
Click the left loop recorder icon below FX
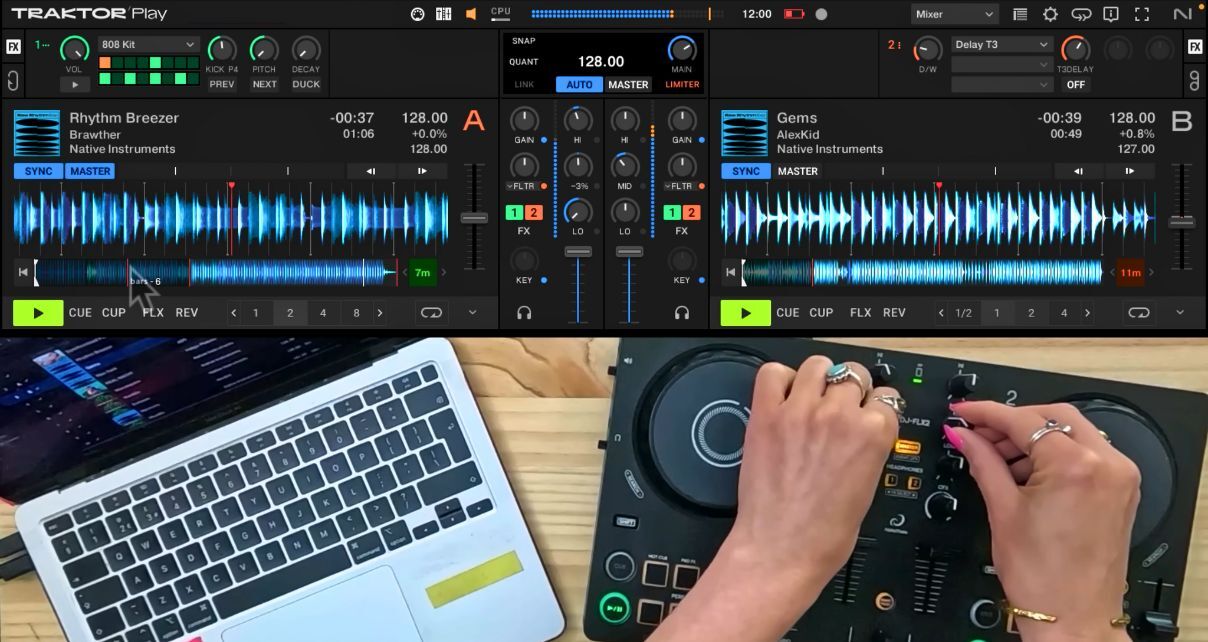point(13,80)
